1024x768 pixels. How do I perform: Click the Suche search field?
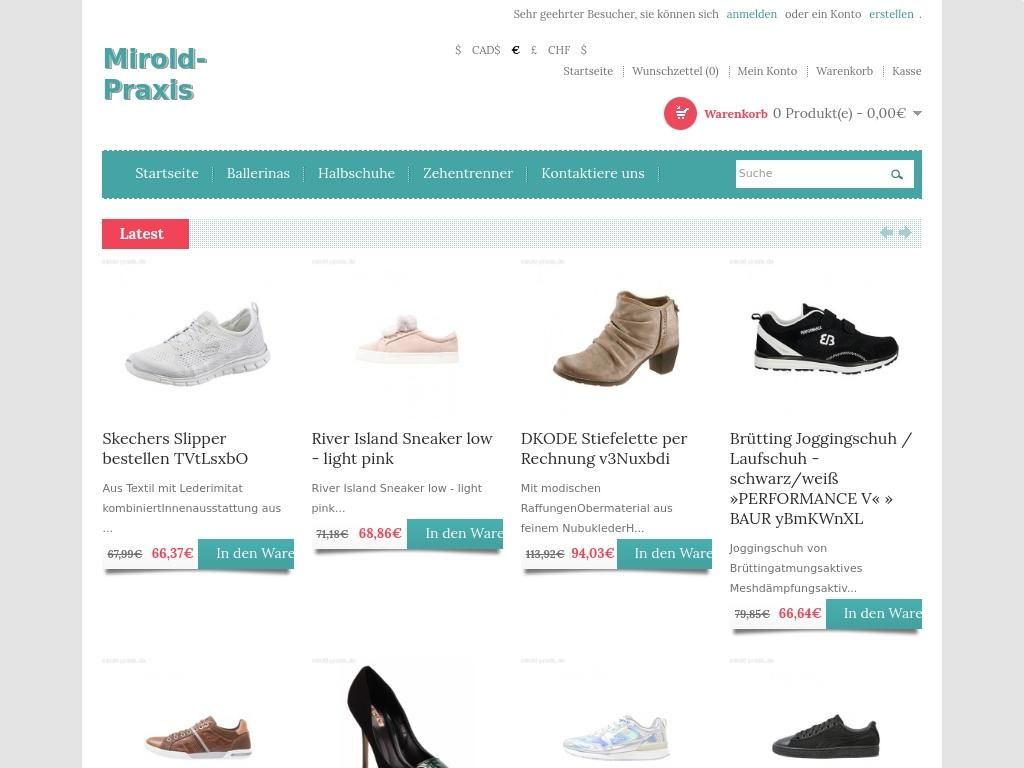pyautogui.click(x=810, y=174)
